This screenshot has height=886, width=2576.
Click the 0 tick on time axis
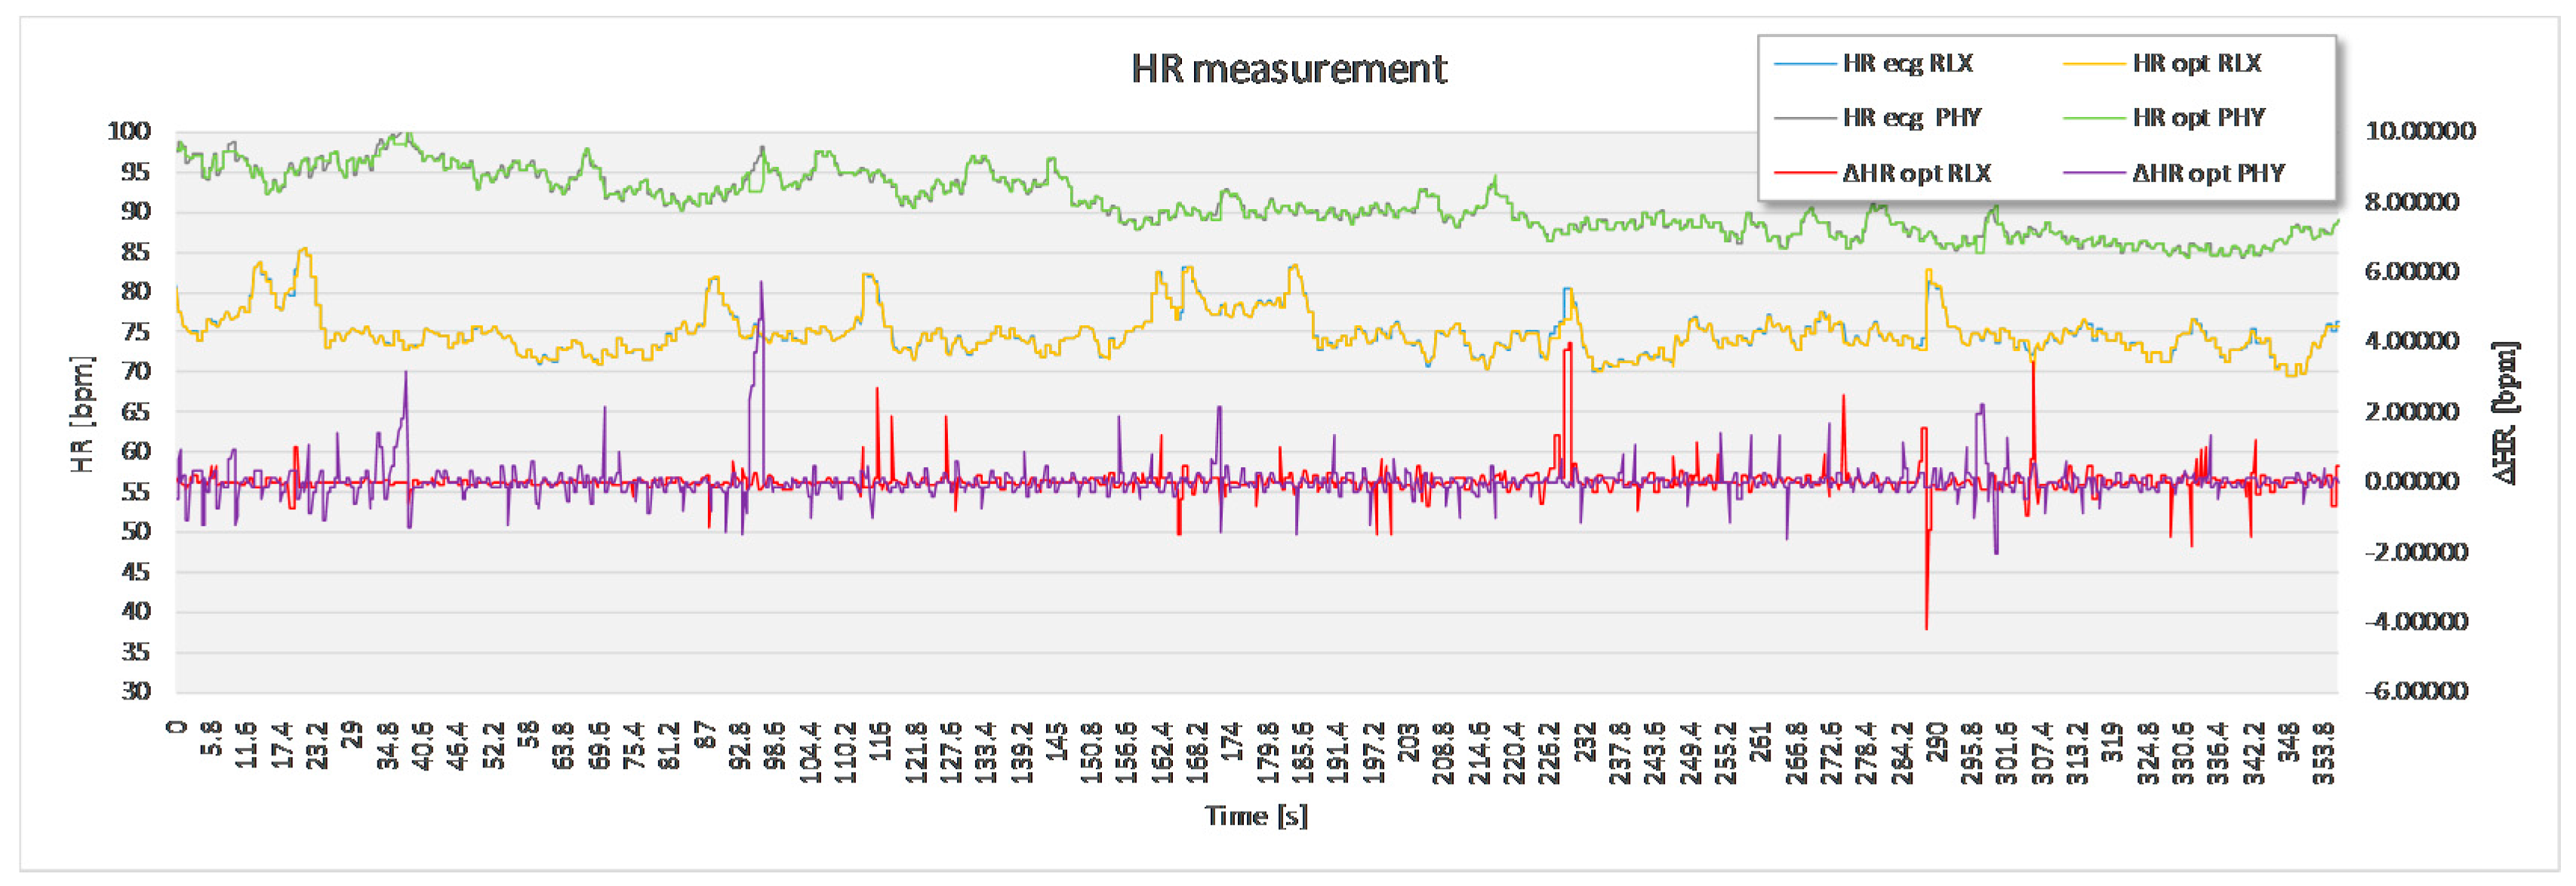click(178, 727)
